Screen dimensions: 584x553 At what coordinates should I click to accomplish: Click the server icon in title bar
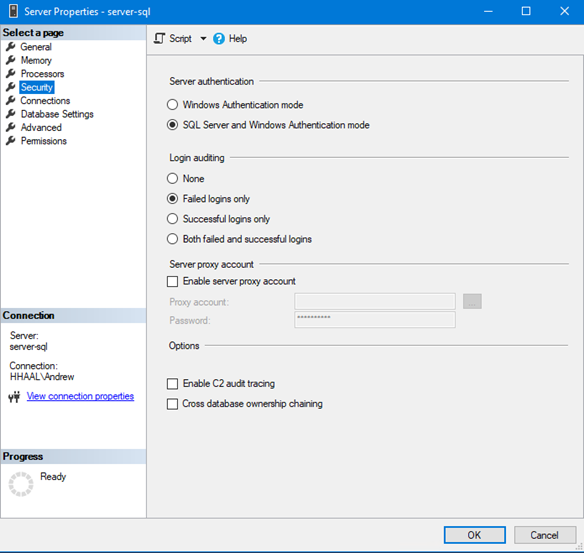point(13,11)
